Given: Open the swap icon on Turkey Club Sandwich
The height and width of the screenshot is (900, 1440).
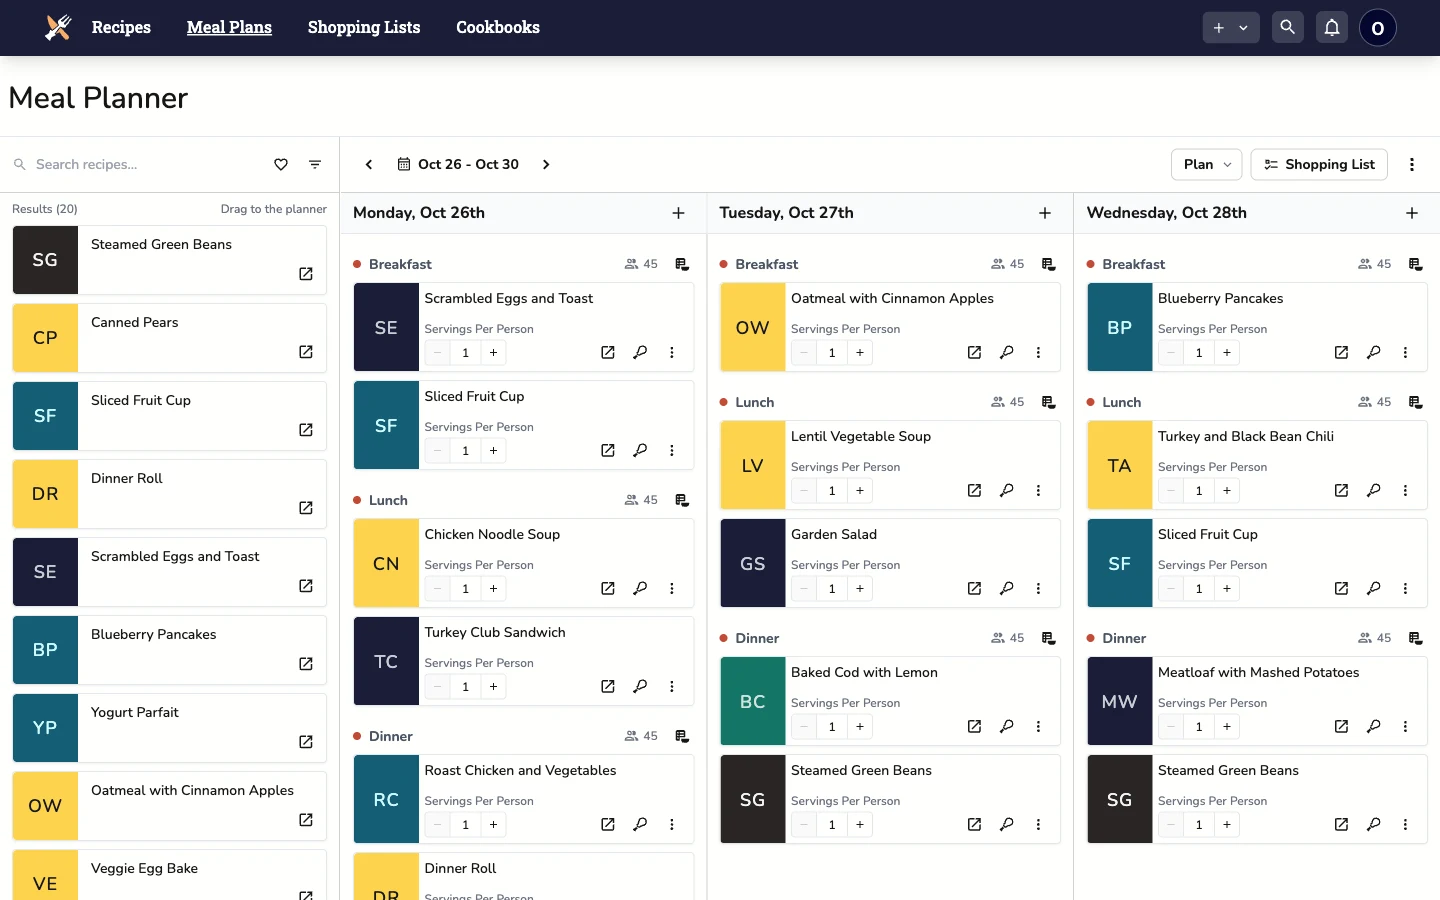Looking at the screenshot, I should tap(640, 687).
